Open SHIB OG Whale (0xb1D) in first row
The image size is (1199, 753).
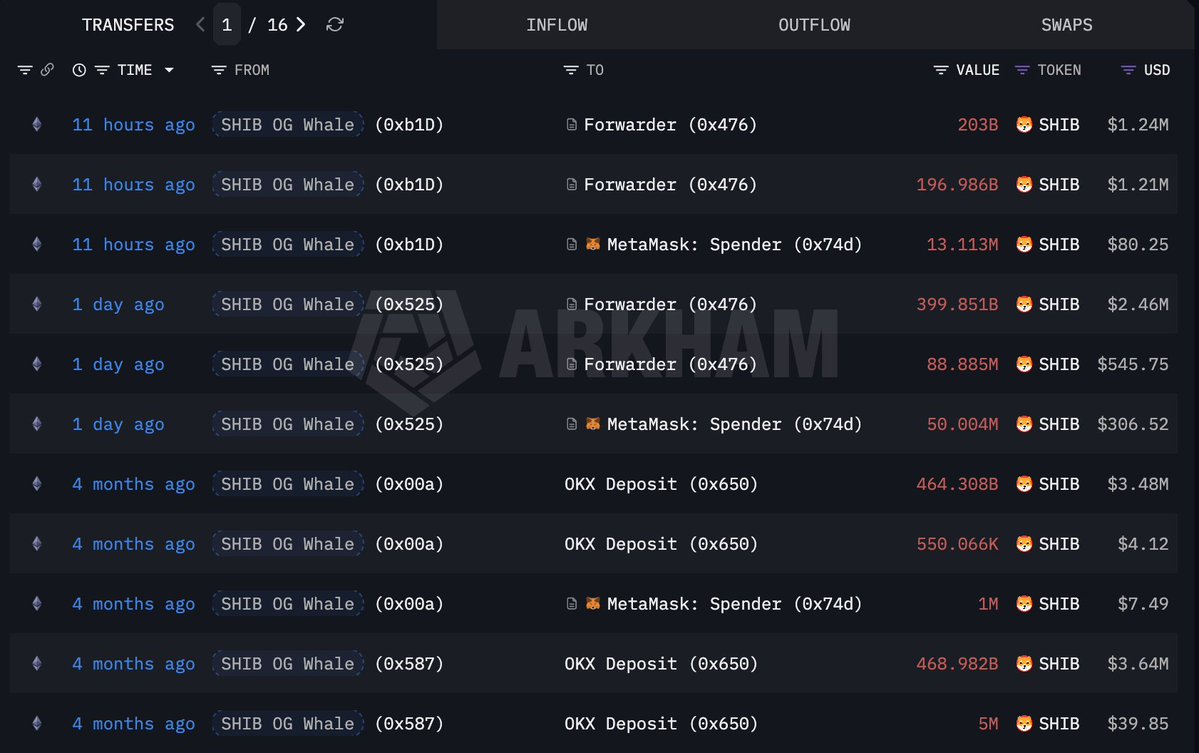(287, 125)
